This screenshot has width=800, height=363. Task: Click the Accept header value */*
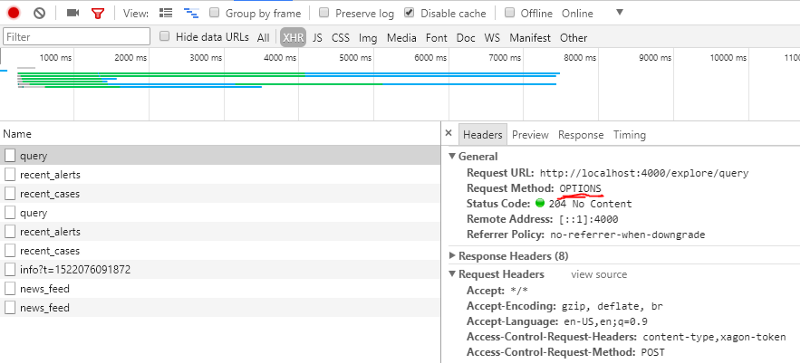point(519,291)
